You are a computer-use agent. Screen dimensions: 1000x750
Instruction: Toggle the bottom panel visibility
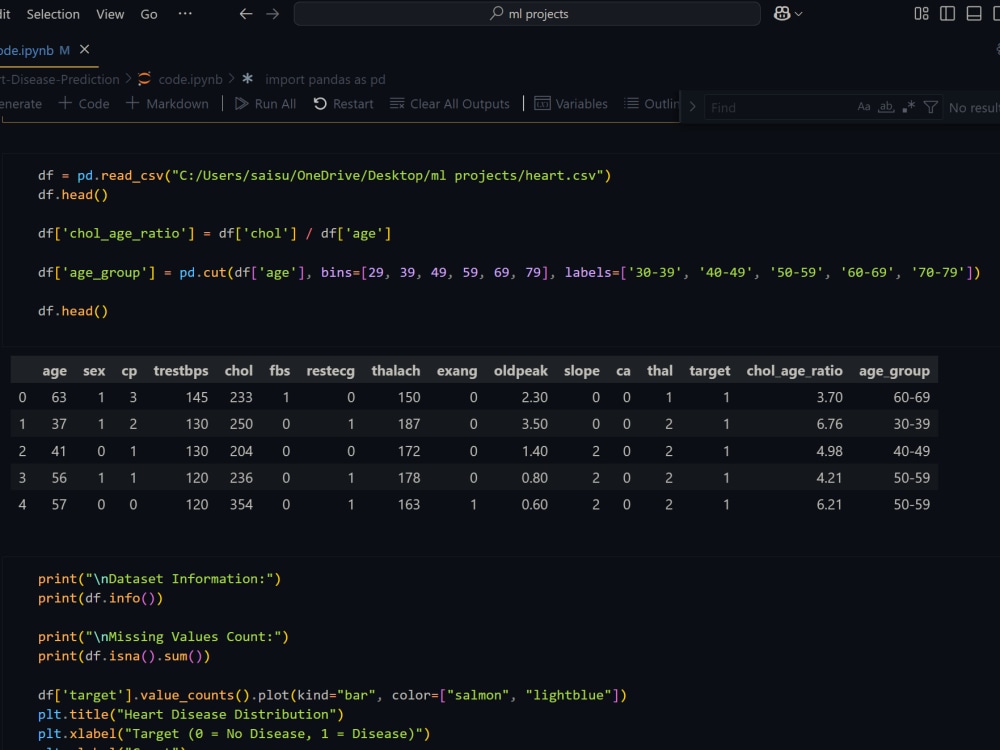[974, 13]
